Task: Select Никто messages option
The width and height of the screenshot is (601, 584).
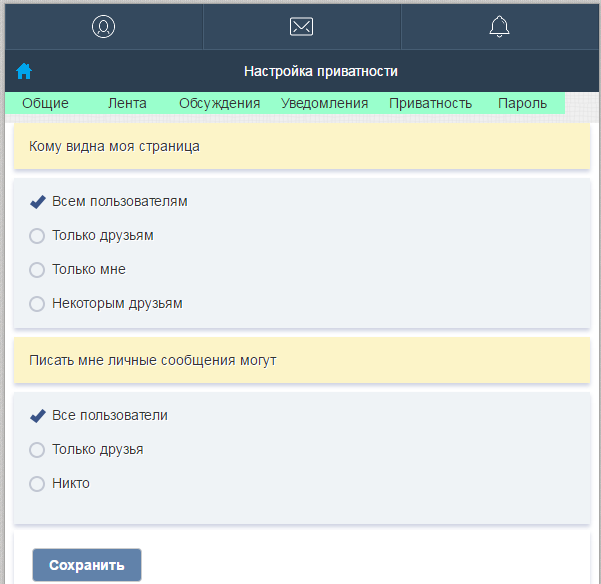Action: pyautogui.click(x=37, y=484)
